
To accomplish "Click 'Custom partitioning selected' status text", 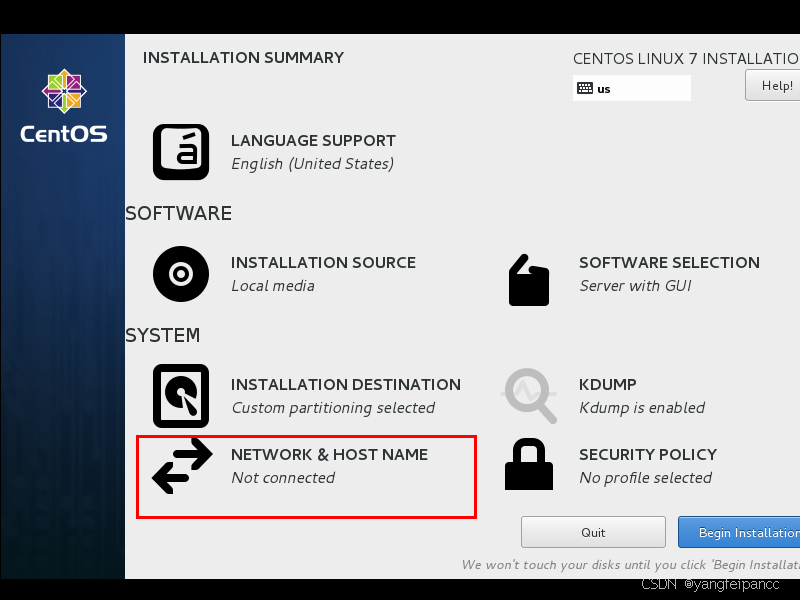I will 333,408.
